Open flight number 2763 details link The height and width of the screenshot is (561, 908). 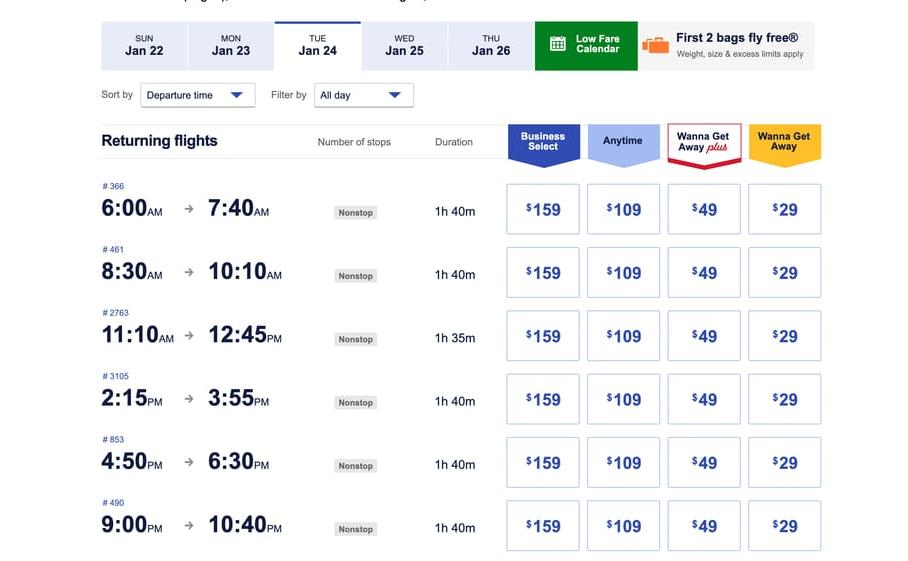pyautogui.click(x=115, y=313)
